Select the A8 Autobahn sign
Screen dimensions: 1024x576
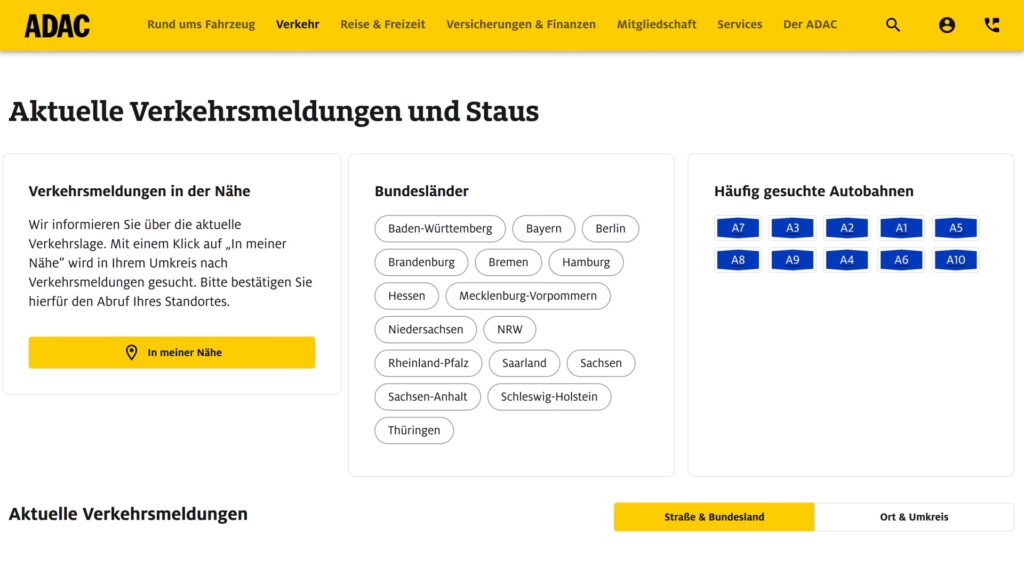point(738,260)
